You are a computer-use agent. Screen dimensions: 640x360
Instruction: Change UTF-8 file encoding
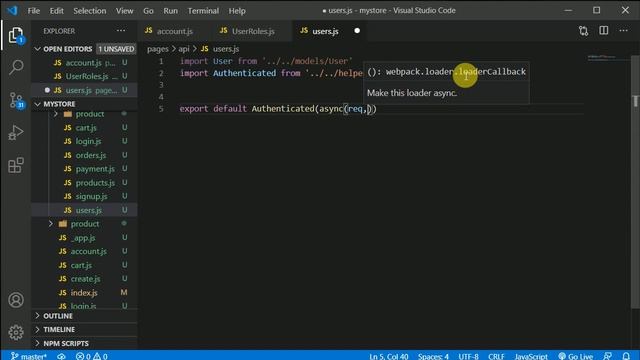click(468, 356)
